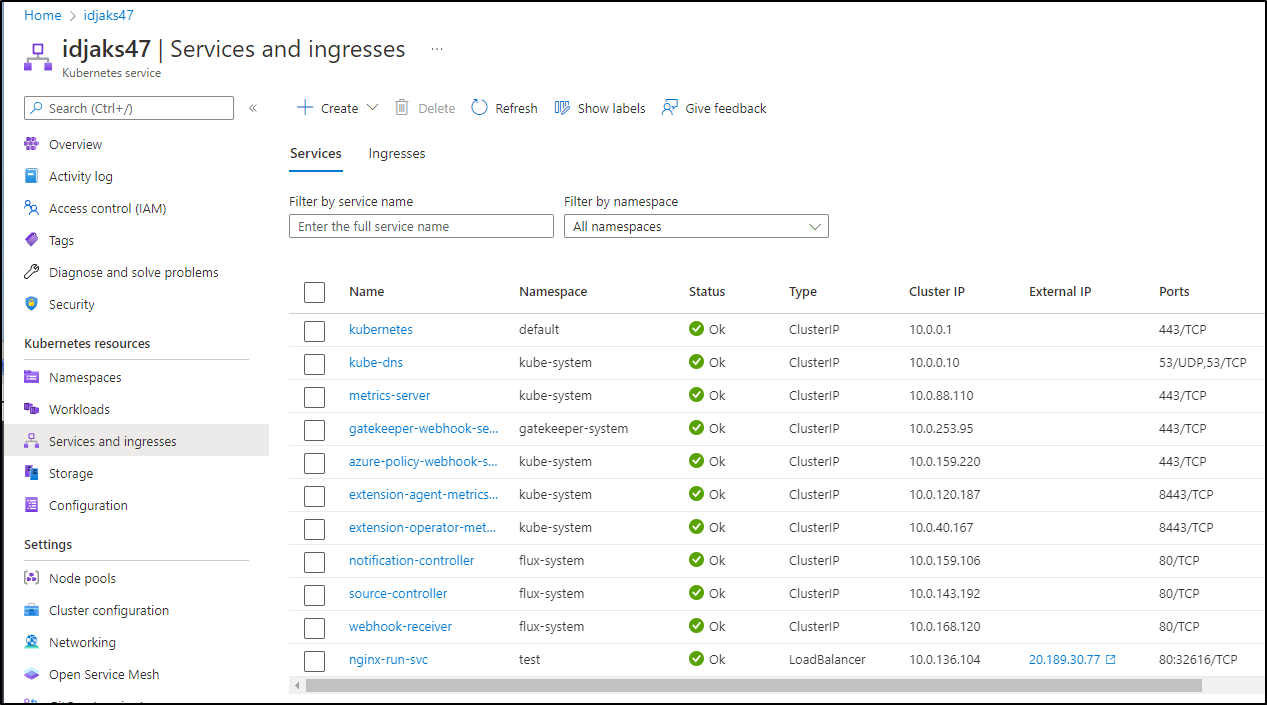This screenshot has height=705, width=1267.
Task: Click the horizontal scrollbar thumb under table
Action: 753,686
